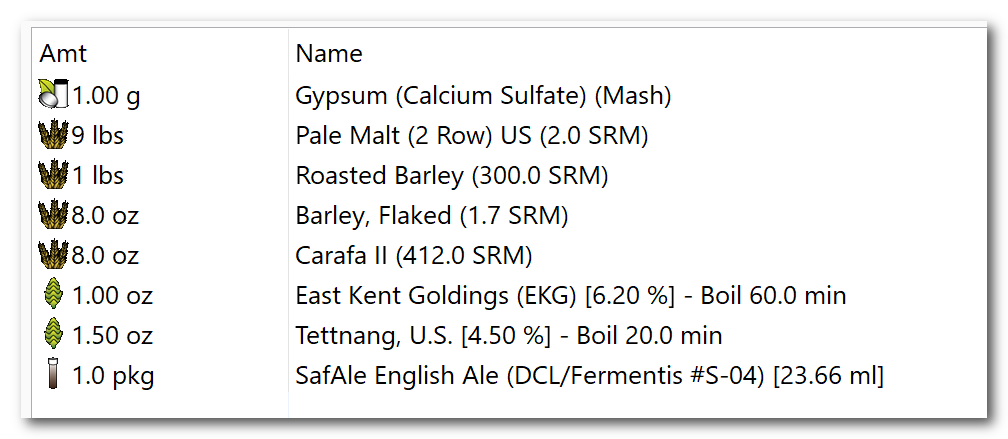
Task: Select East Kent Goldings boil 60 min entry
Action: (x=571, y=295)
